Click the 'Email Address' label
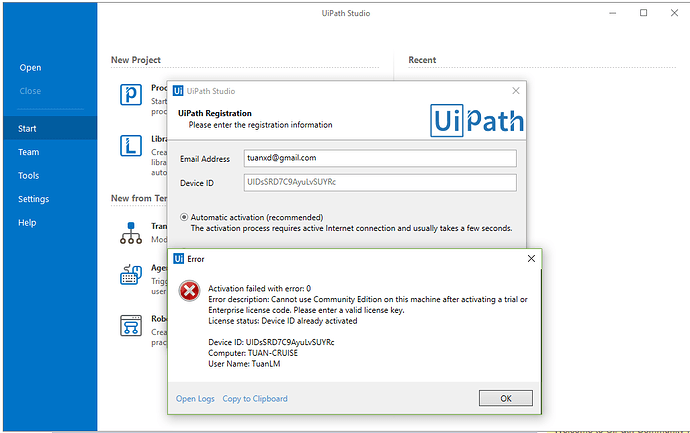 pyautogui.click(x=205, y=159)
